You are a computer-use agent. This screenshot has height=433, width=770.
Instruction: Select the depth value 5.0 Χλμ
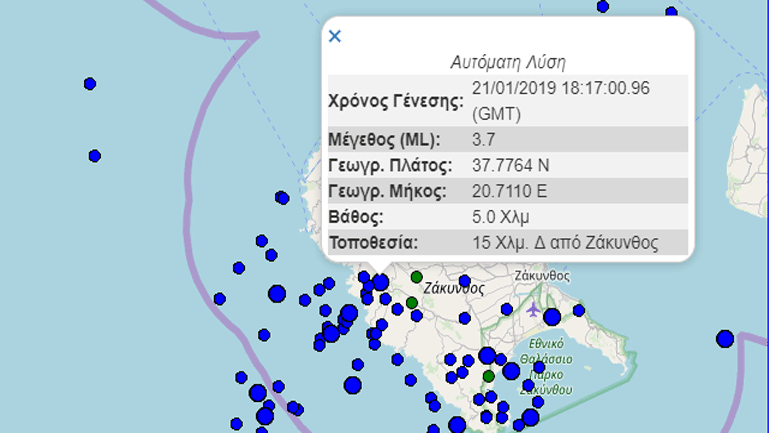coord(500,217)
